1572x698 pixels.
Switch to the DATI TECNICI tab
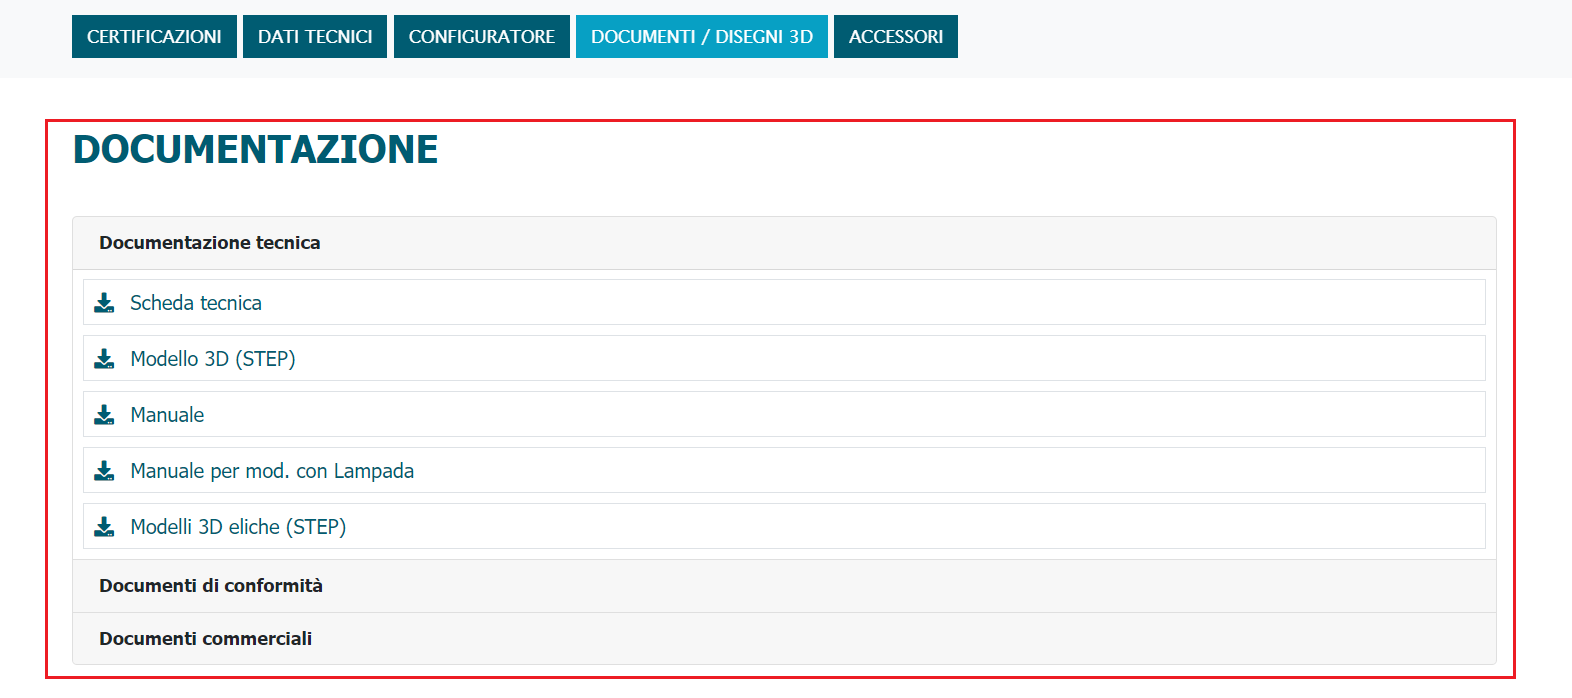click(x=315, y=37)
